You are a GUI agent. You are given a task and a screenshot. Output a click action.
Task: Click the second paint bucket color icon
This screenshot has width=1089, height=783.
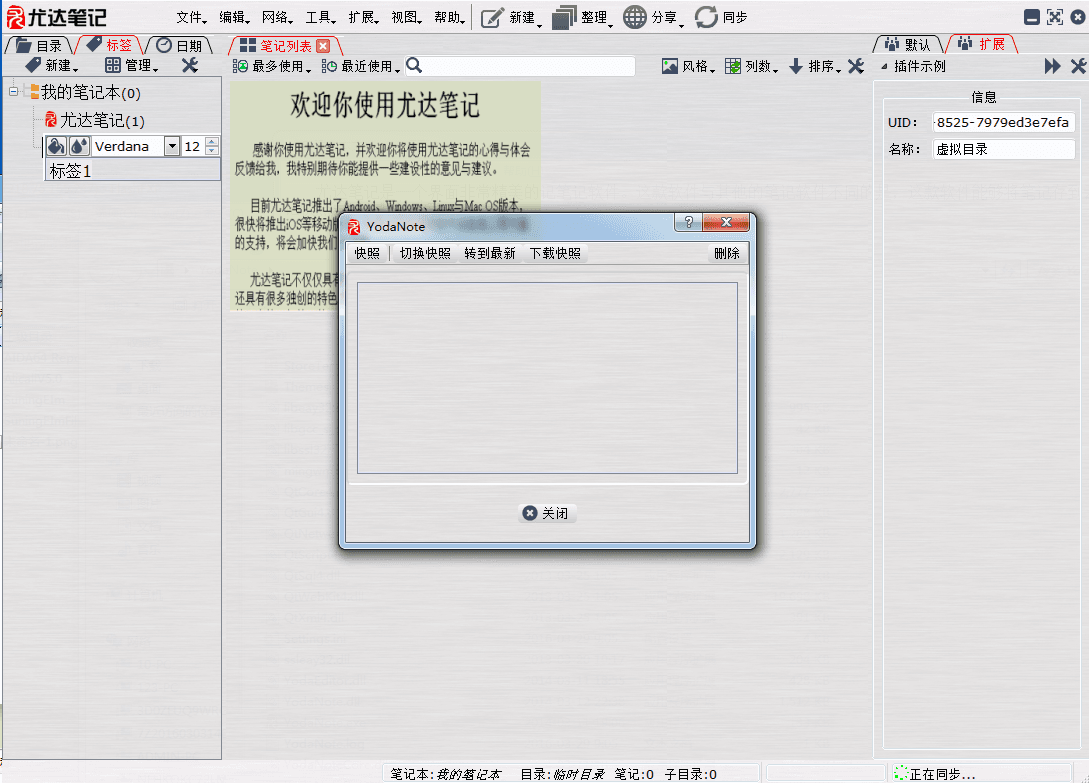pyautogui.click(x=79, y=146)
